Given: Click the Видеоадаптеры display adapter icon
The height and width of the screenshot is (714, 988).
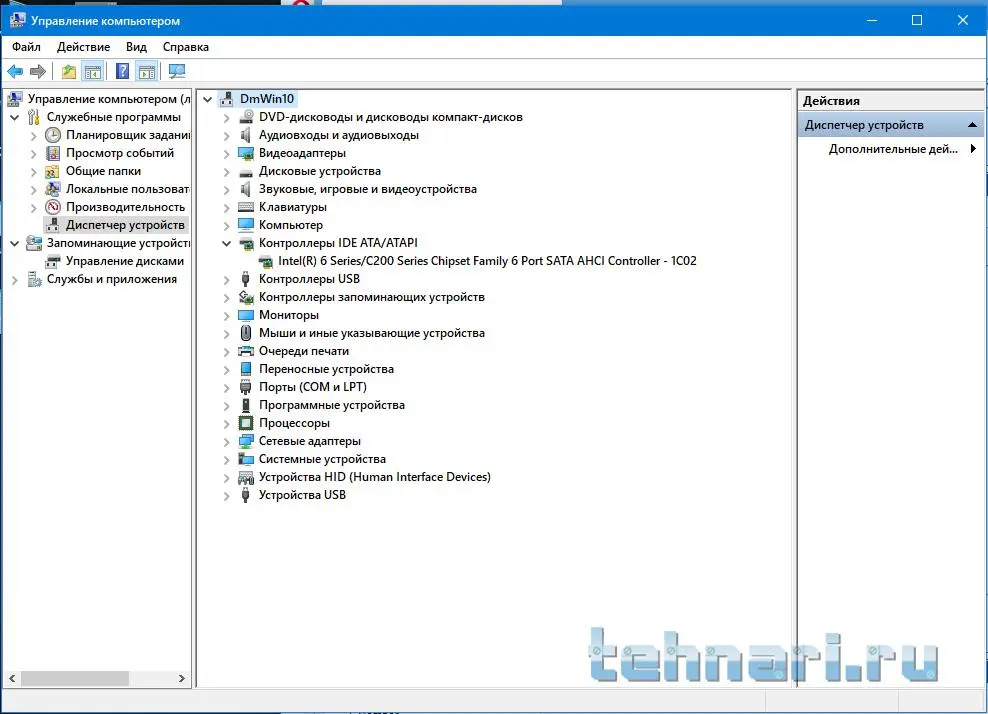Looking at the screenshot, I should [246, 153].
